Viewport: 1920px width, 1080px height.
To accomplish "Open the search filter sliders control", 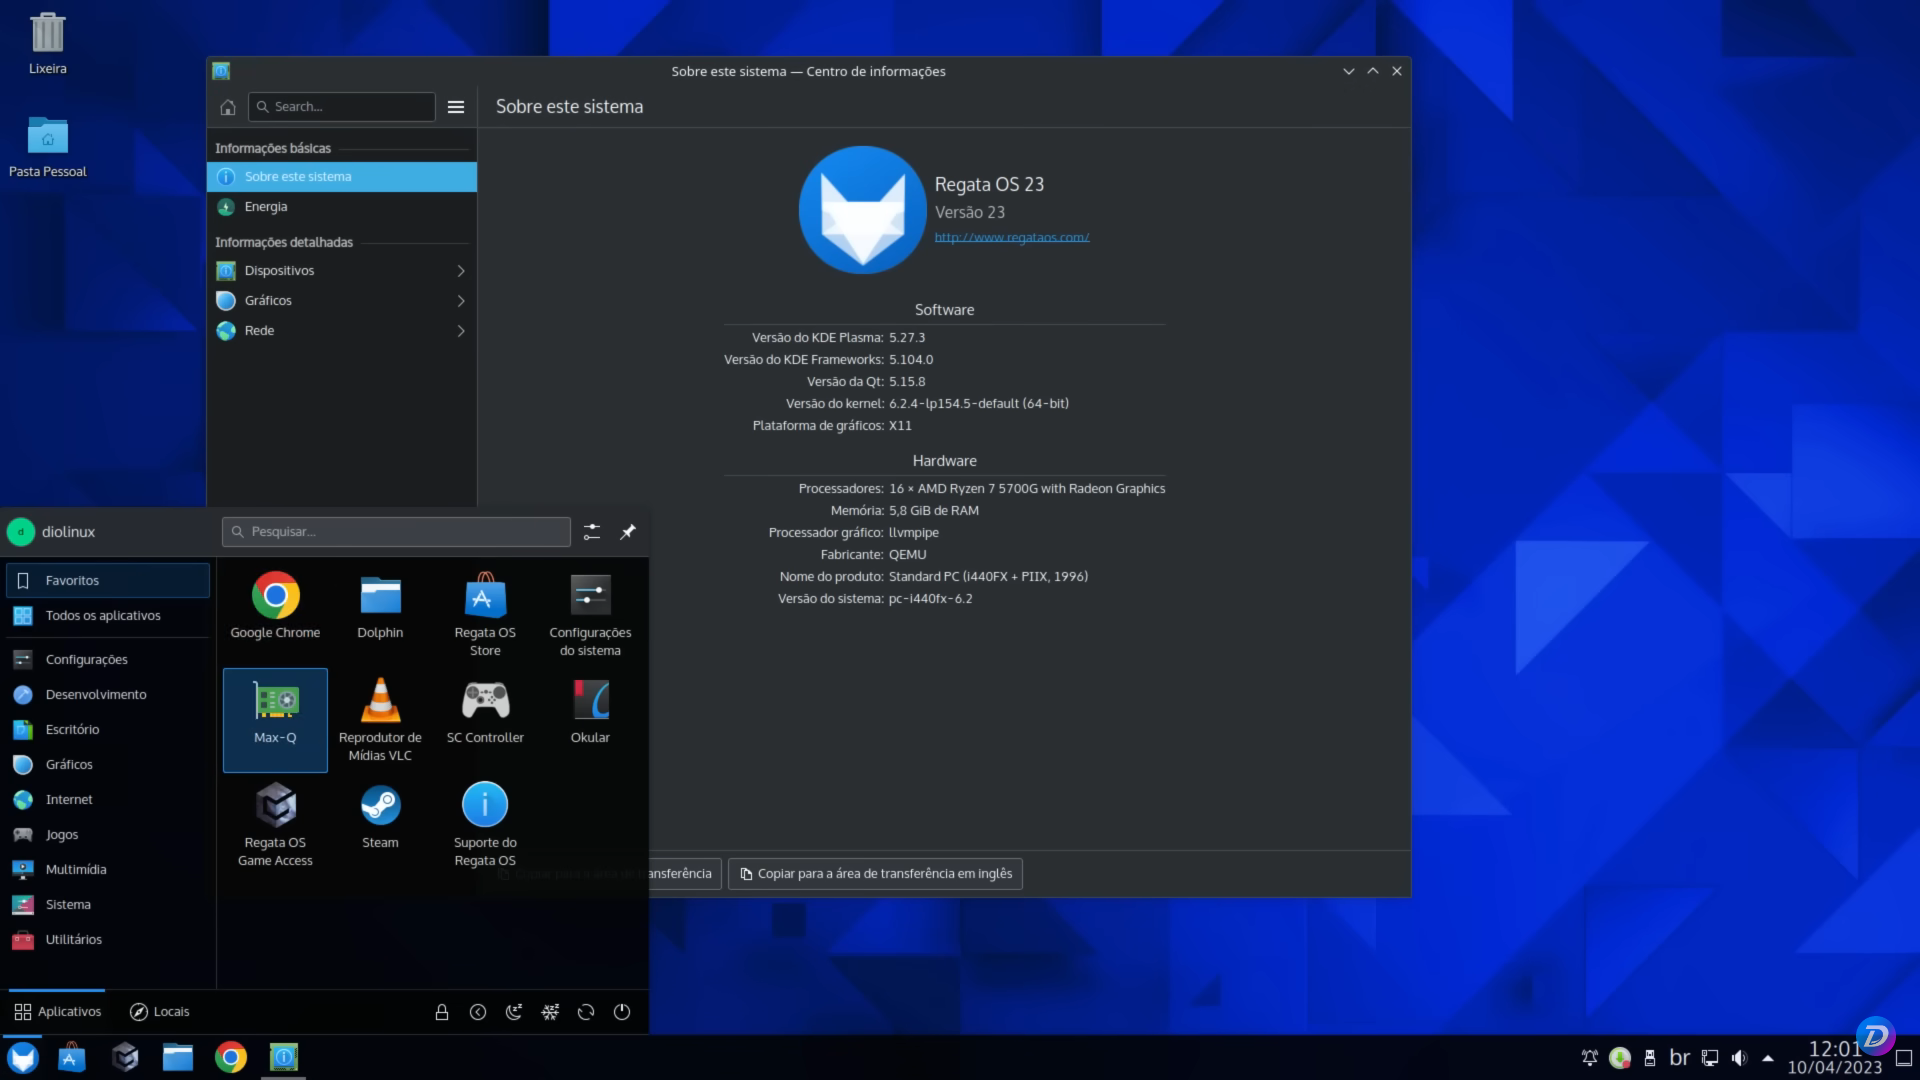I will (591, 531).
